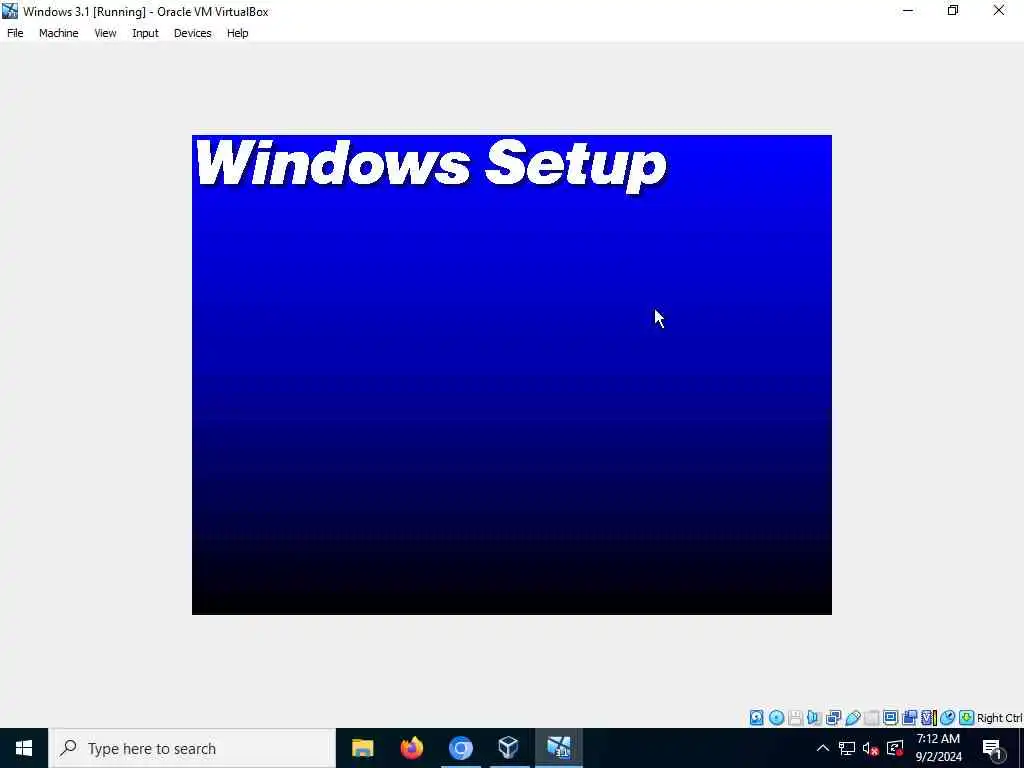The width and height of the screenshot is (1024, 768).
Task: Click the floppy drive status icon
Action: point(795,718)
